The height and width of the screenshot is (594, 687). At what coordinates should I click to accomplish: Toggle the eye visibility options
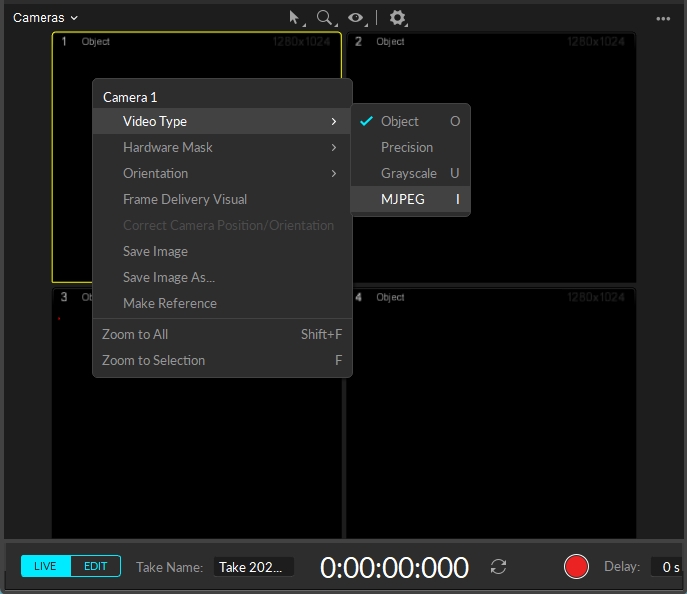pos(355,18)
